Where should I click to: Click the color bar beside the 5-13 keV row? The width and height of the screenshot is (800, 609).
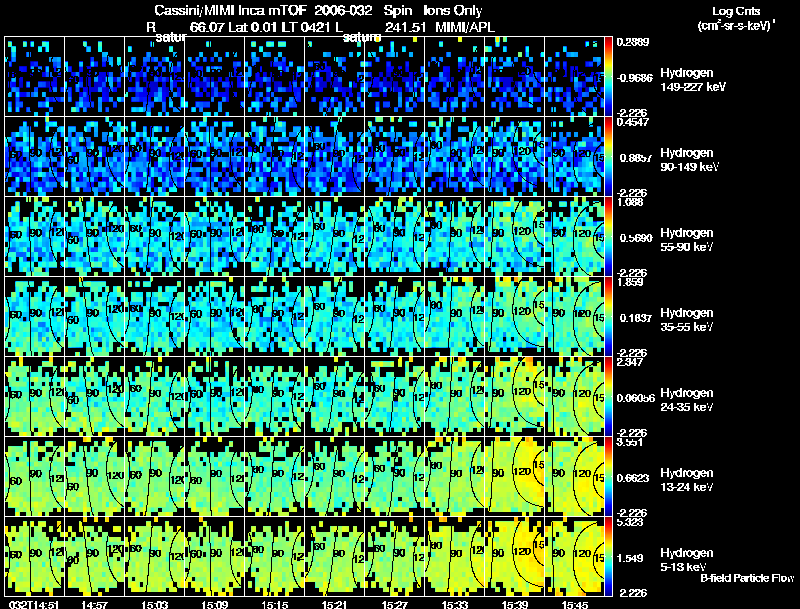point(609,557)
